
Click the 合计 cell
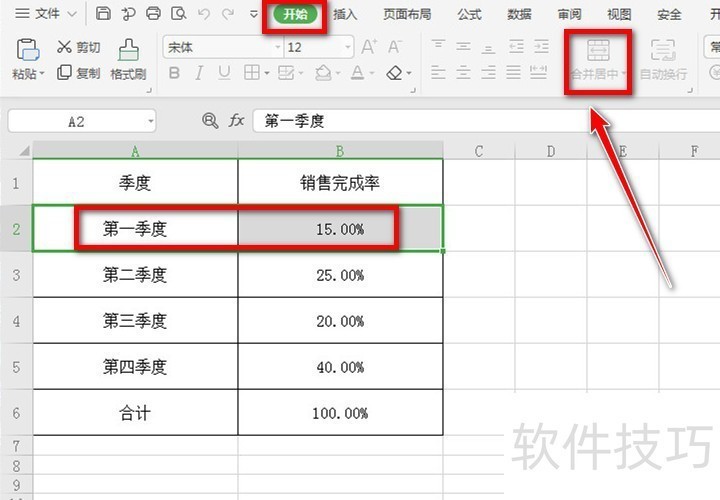(x=135, y=412)
